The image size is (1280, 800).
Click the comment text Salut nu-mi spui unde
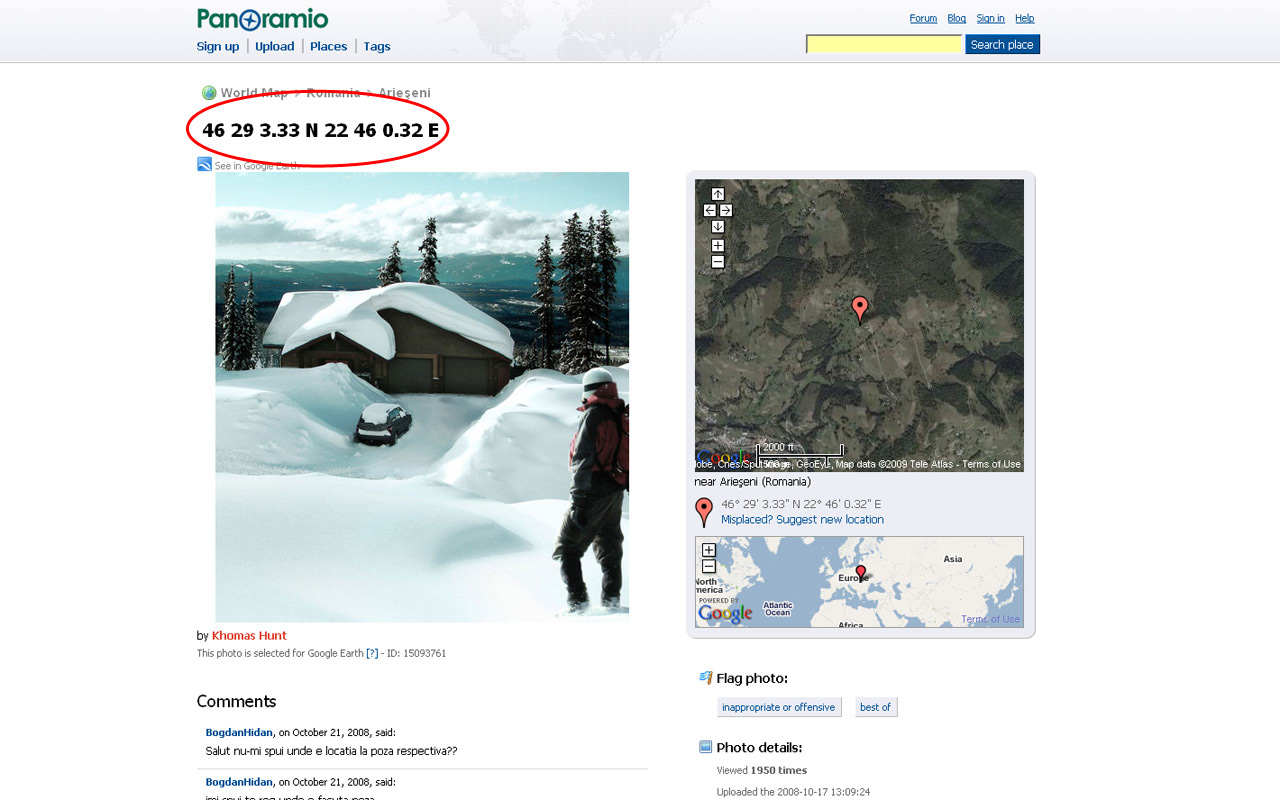tap(331, 751)
